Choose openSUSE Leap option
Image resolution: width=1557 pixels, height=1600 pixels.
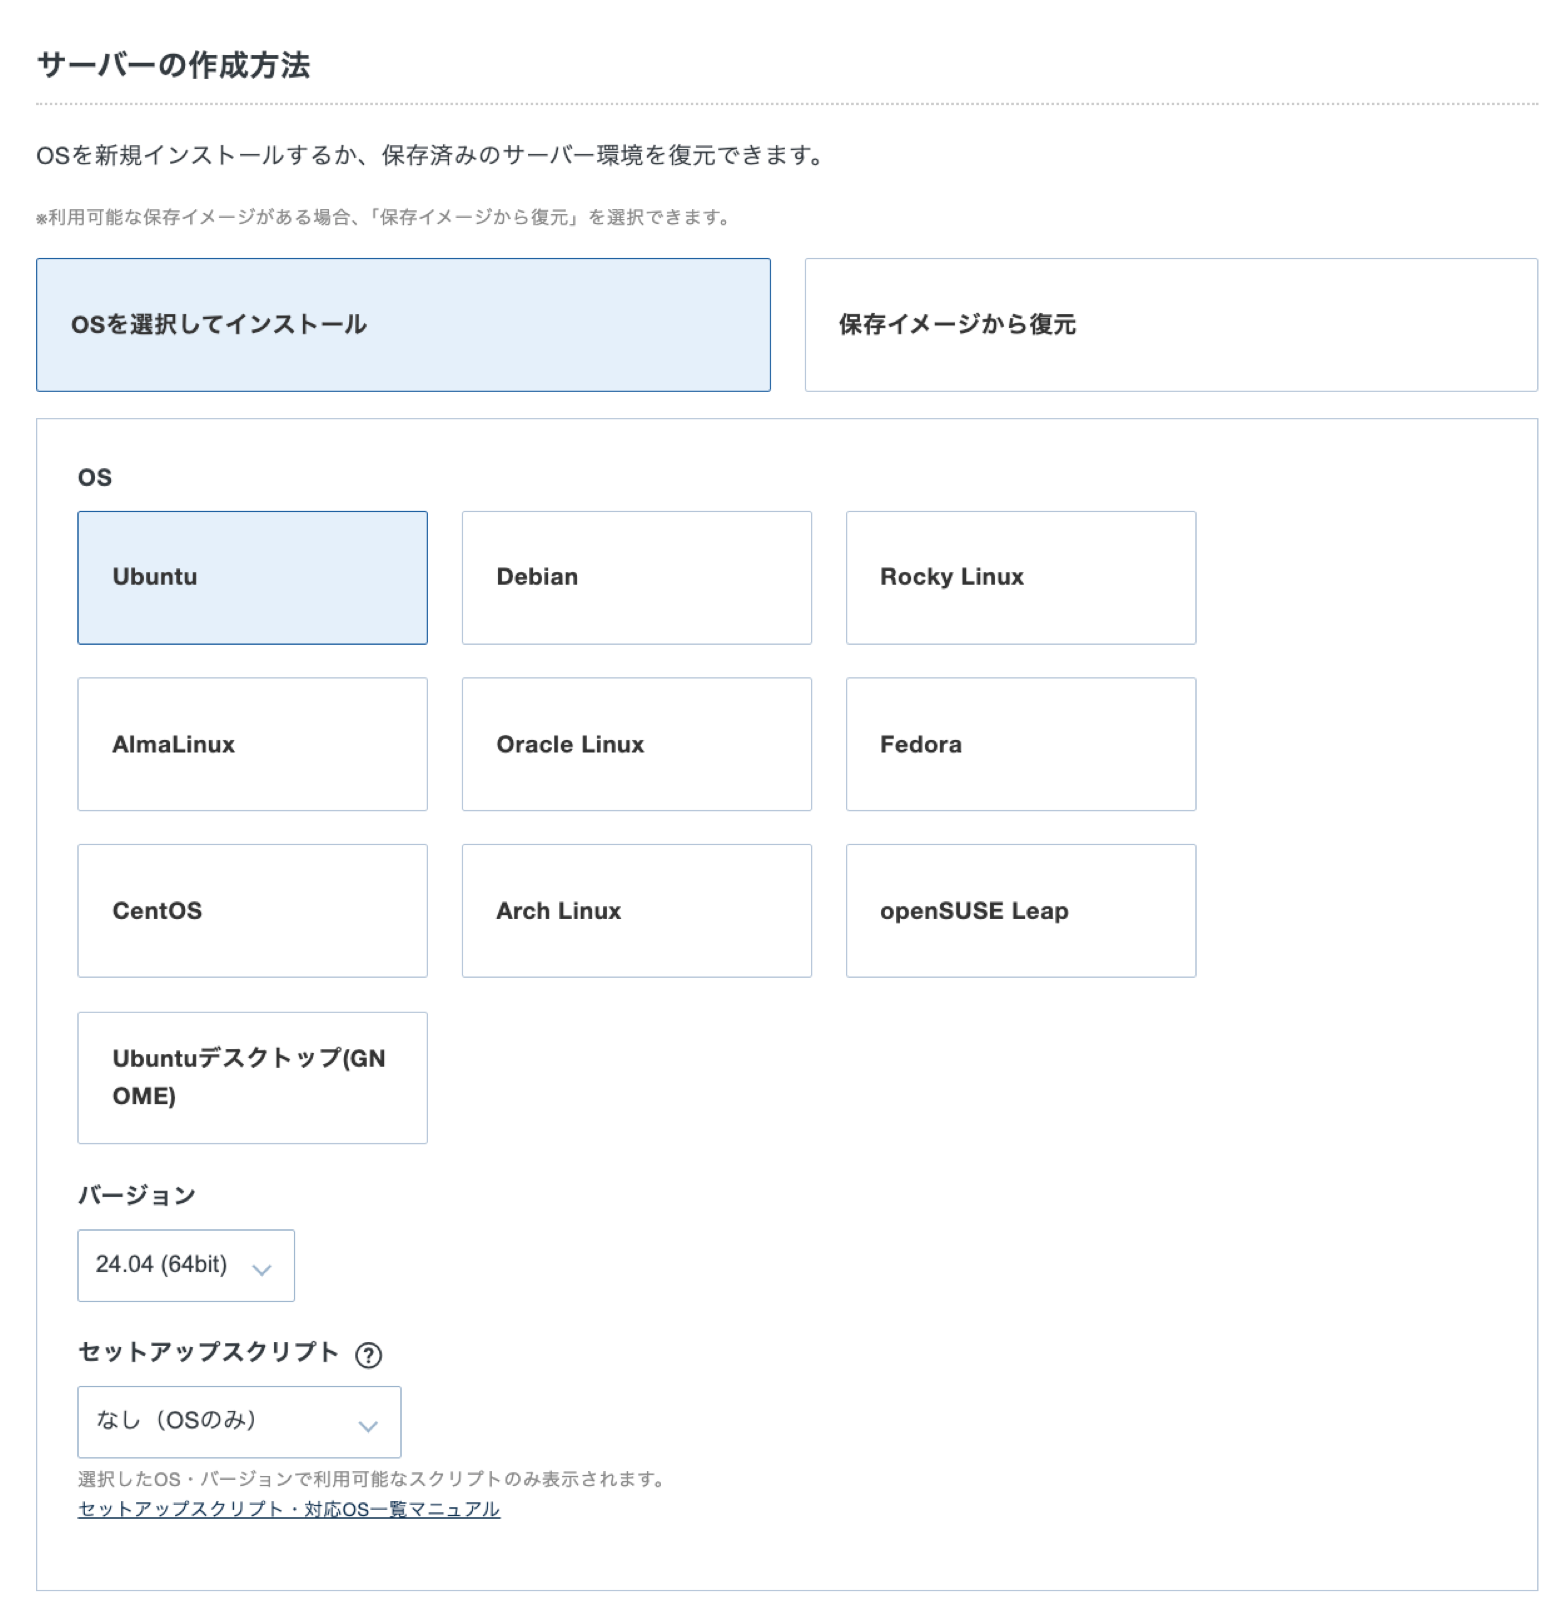1021,911
